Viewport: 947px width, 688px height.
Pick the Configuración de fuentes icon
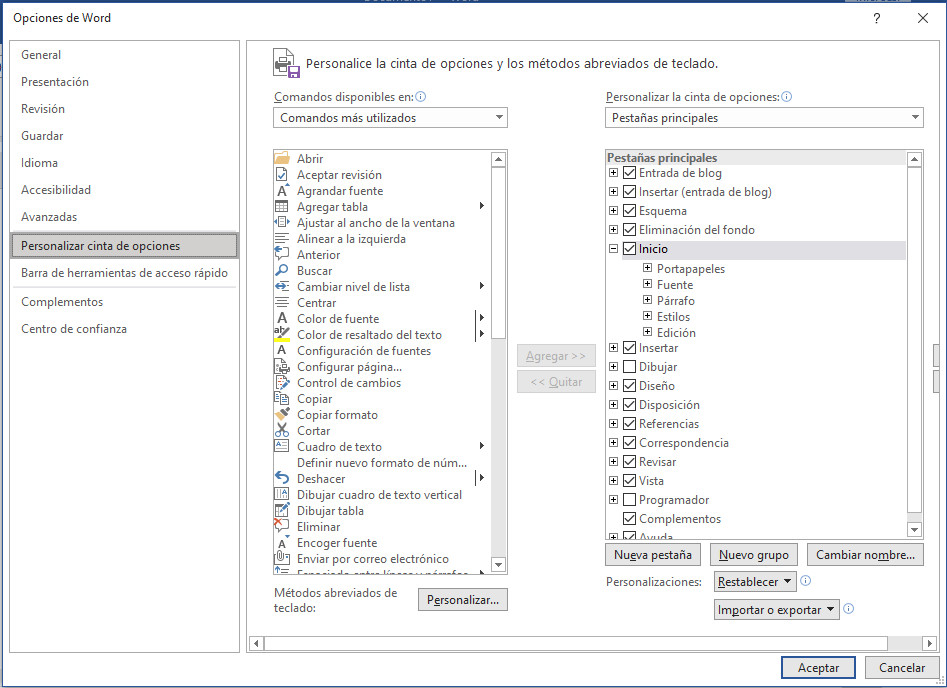[x=282, y=351]
